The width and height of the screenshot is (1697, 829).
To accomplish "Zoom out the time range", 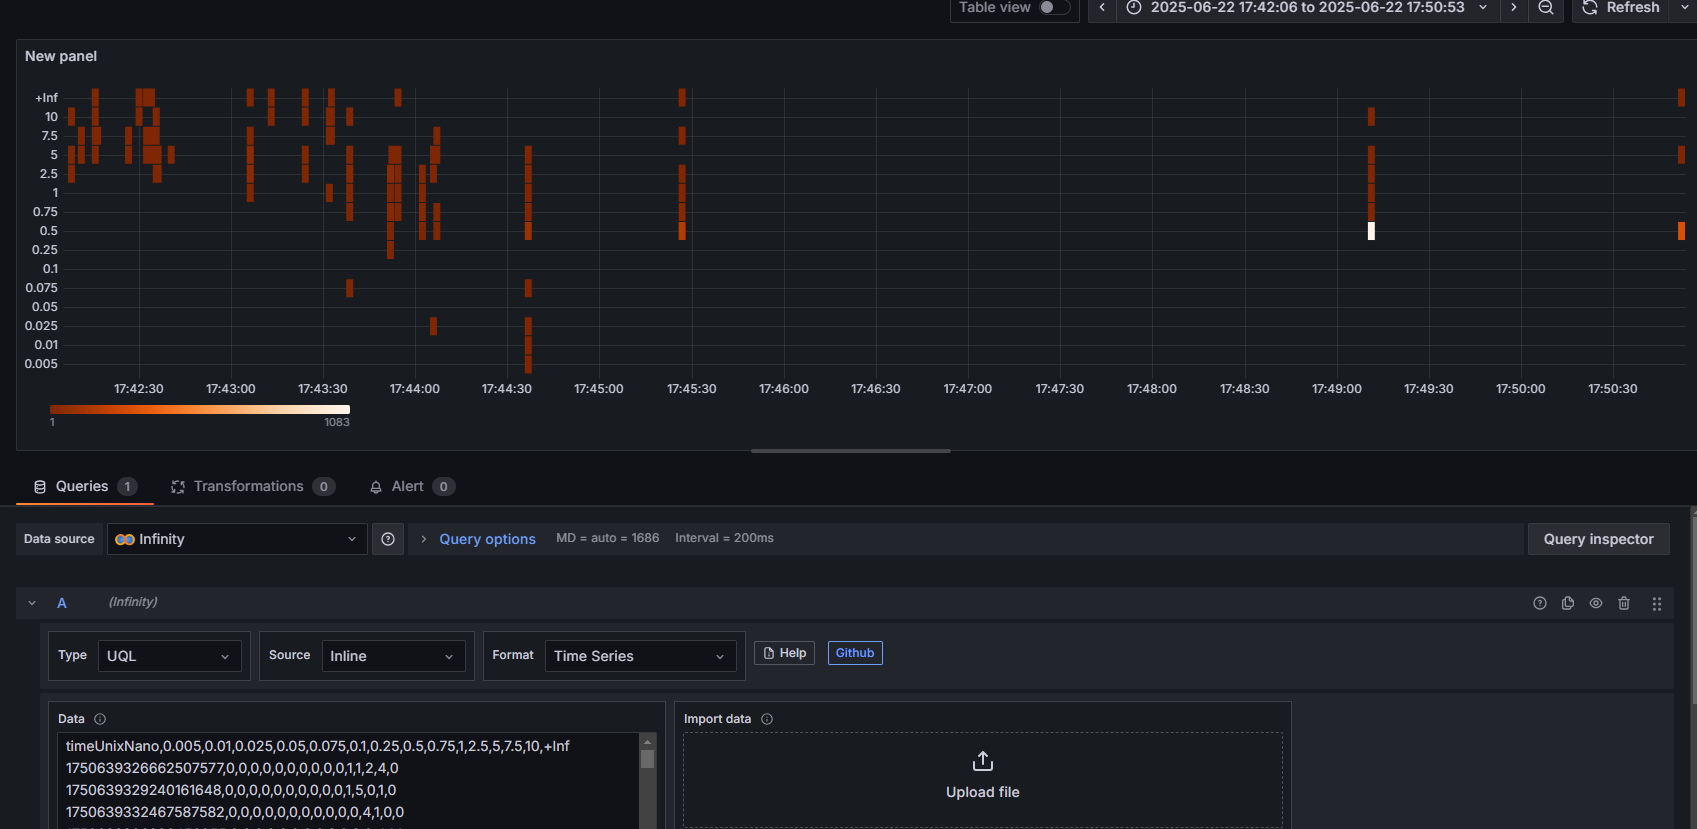I will (1546, 7).
